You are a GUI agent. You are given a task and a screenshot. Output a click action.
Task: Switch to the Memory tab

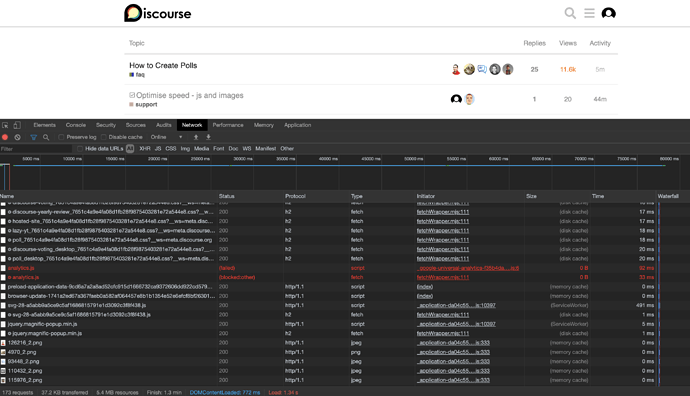pos(264,125)
